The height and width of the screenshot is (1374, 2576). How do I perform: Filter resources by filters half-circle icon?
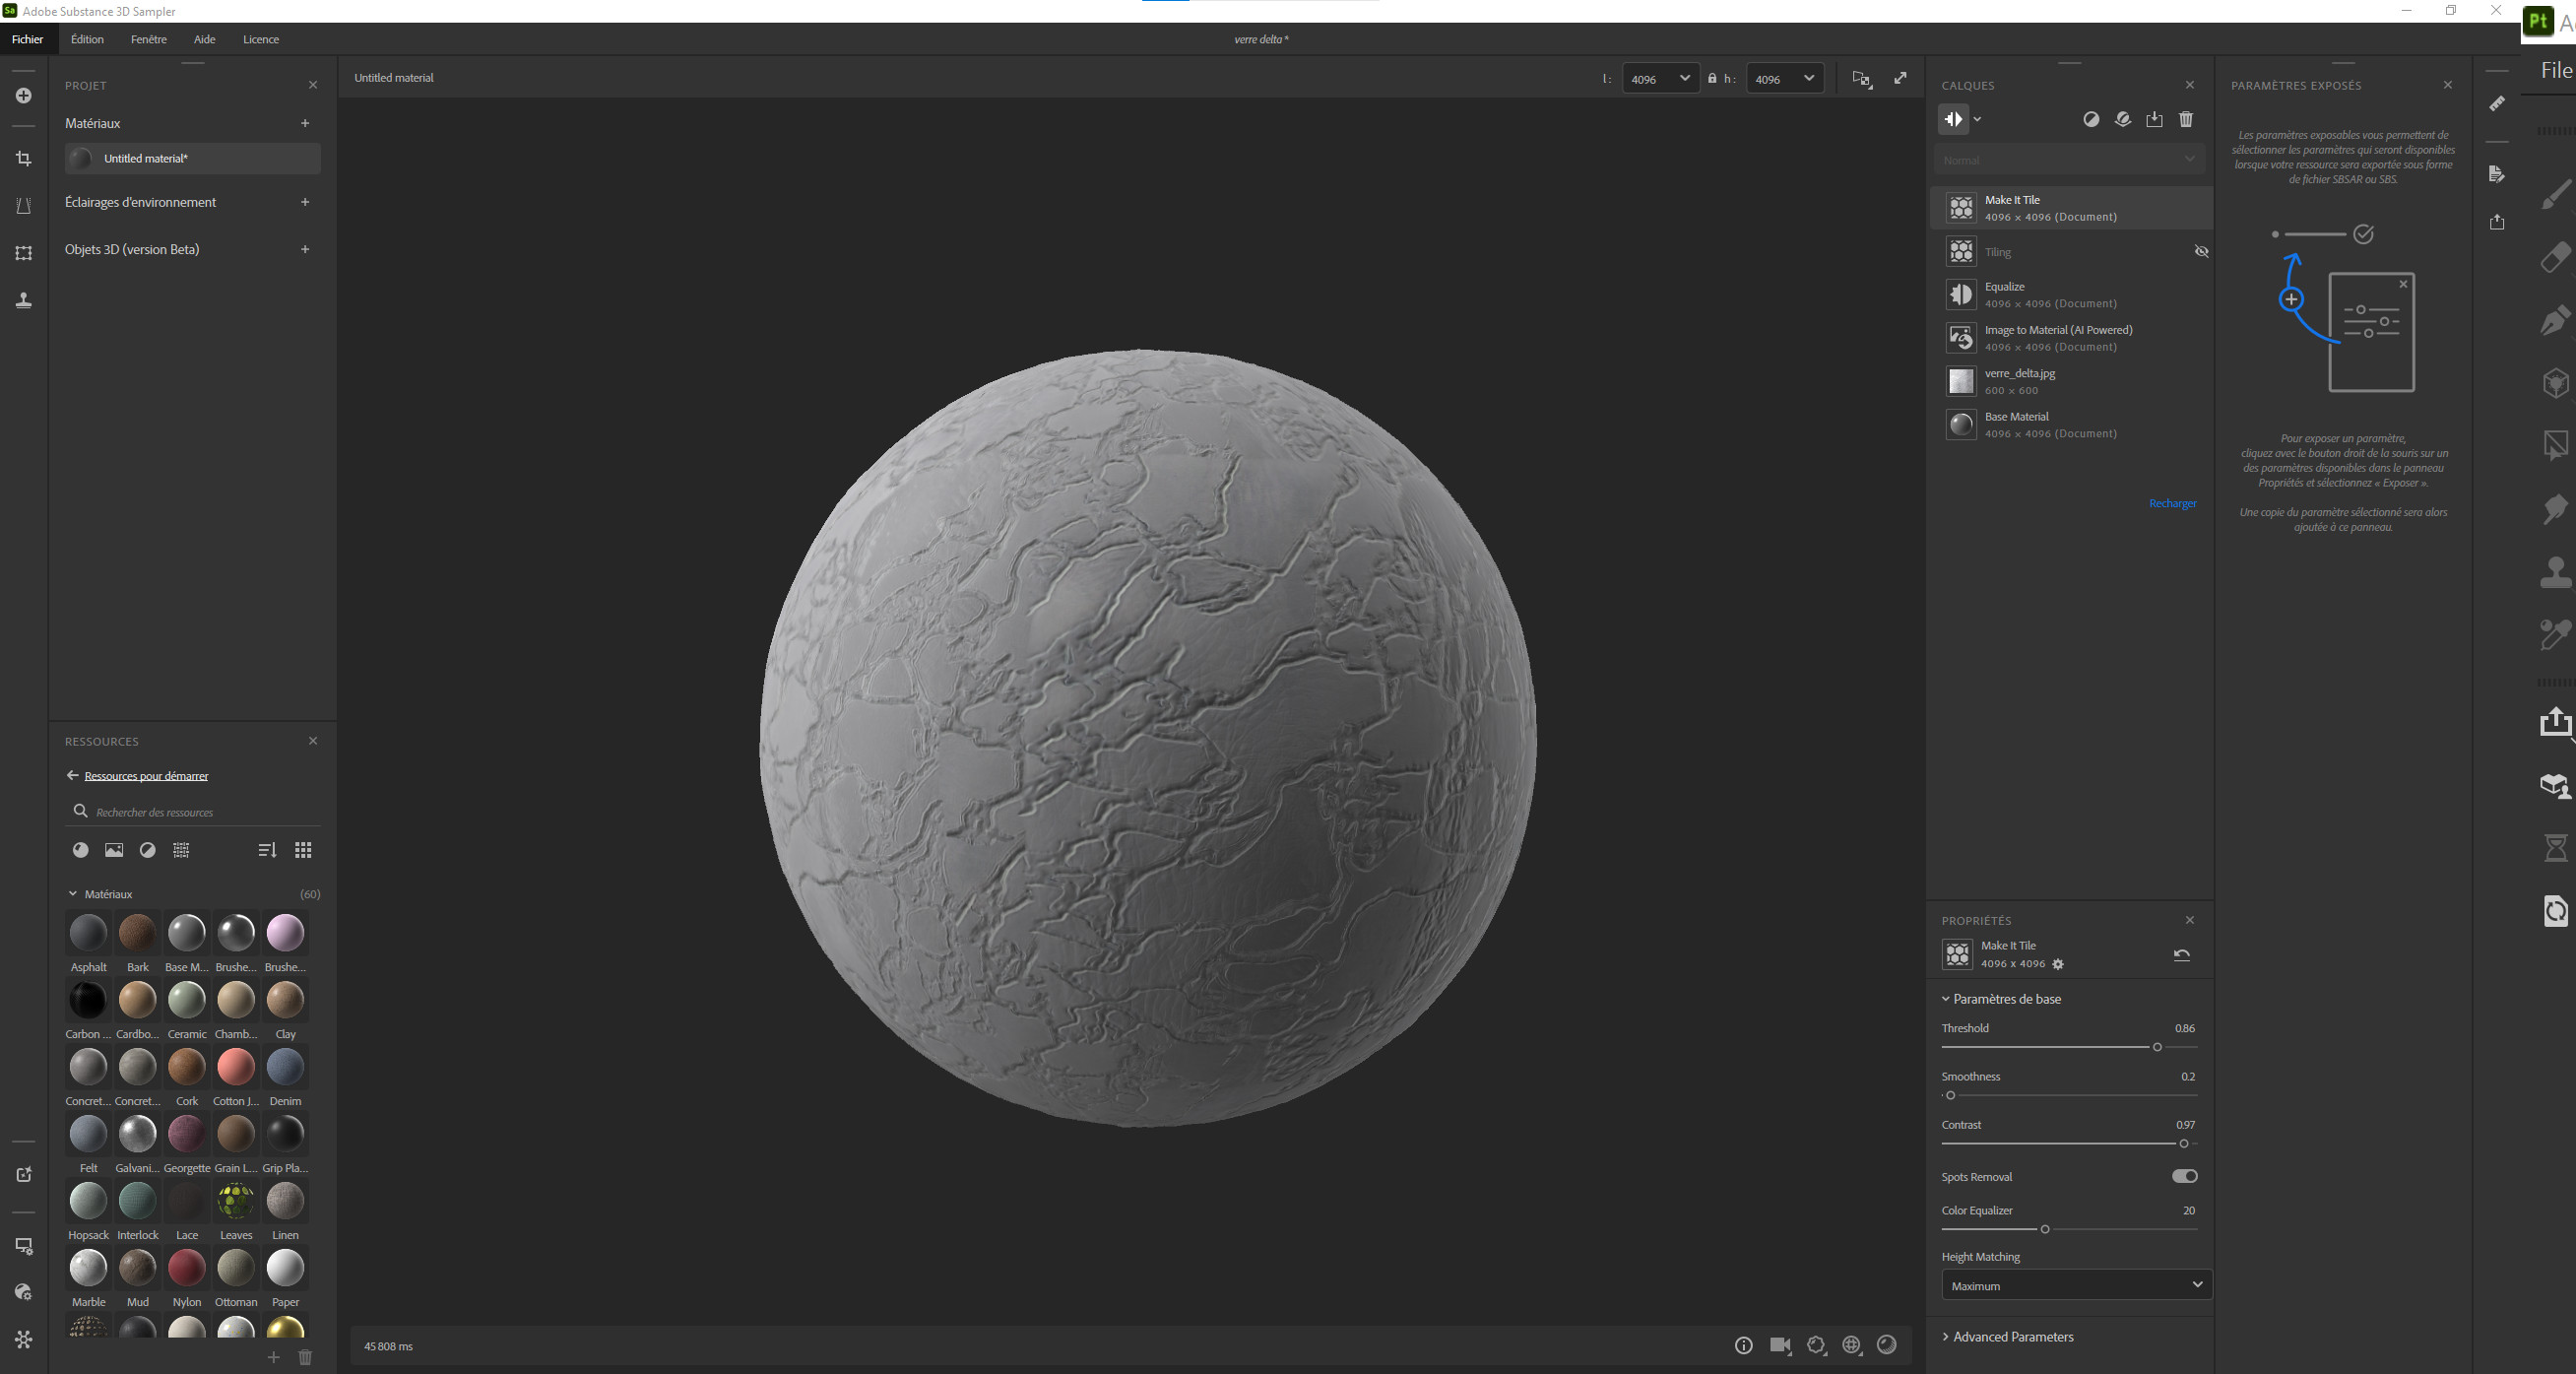pos(148,850)
